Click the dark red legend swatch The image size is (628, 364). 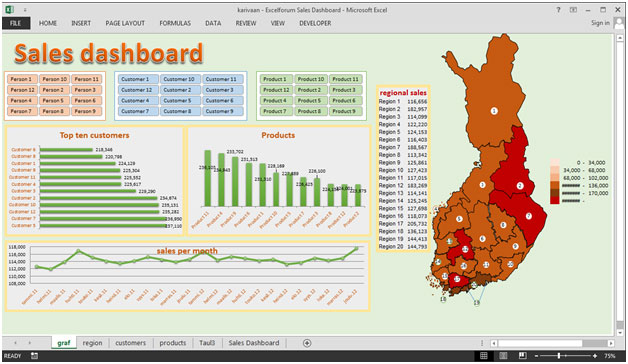(555, 201)
